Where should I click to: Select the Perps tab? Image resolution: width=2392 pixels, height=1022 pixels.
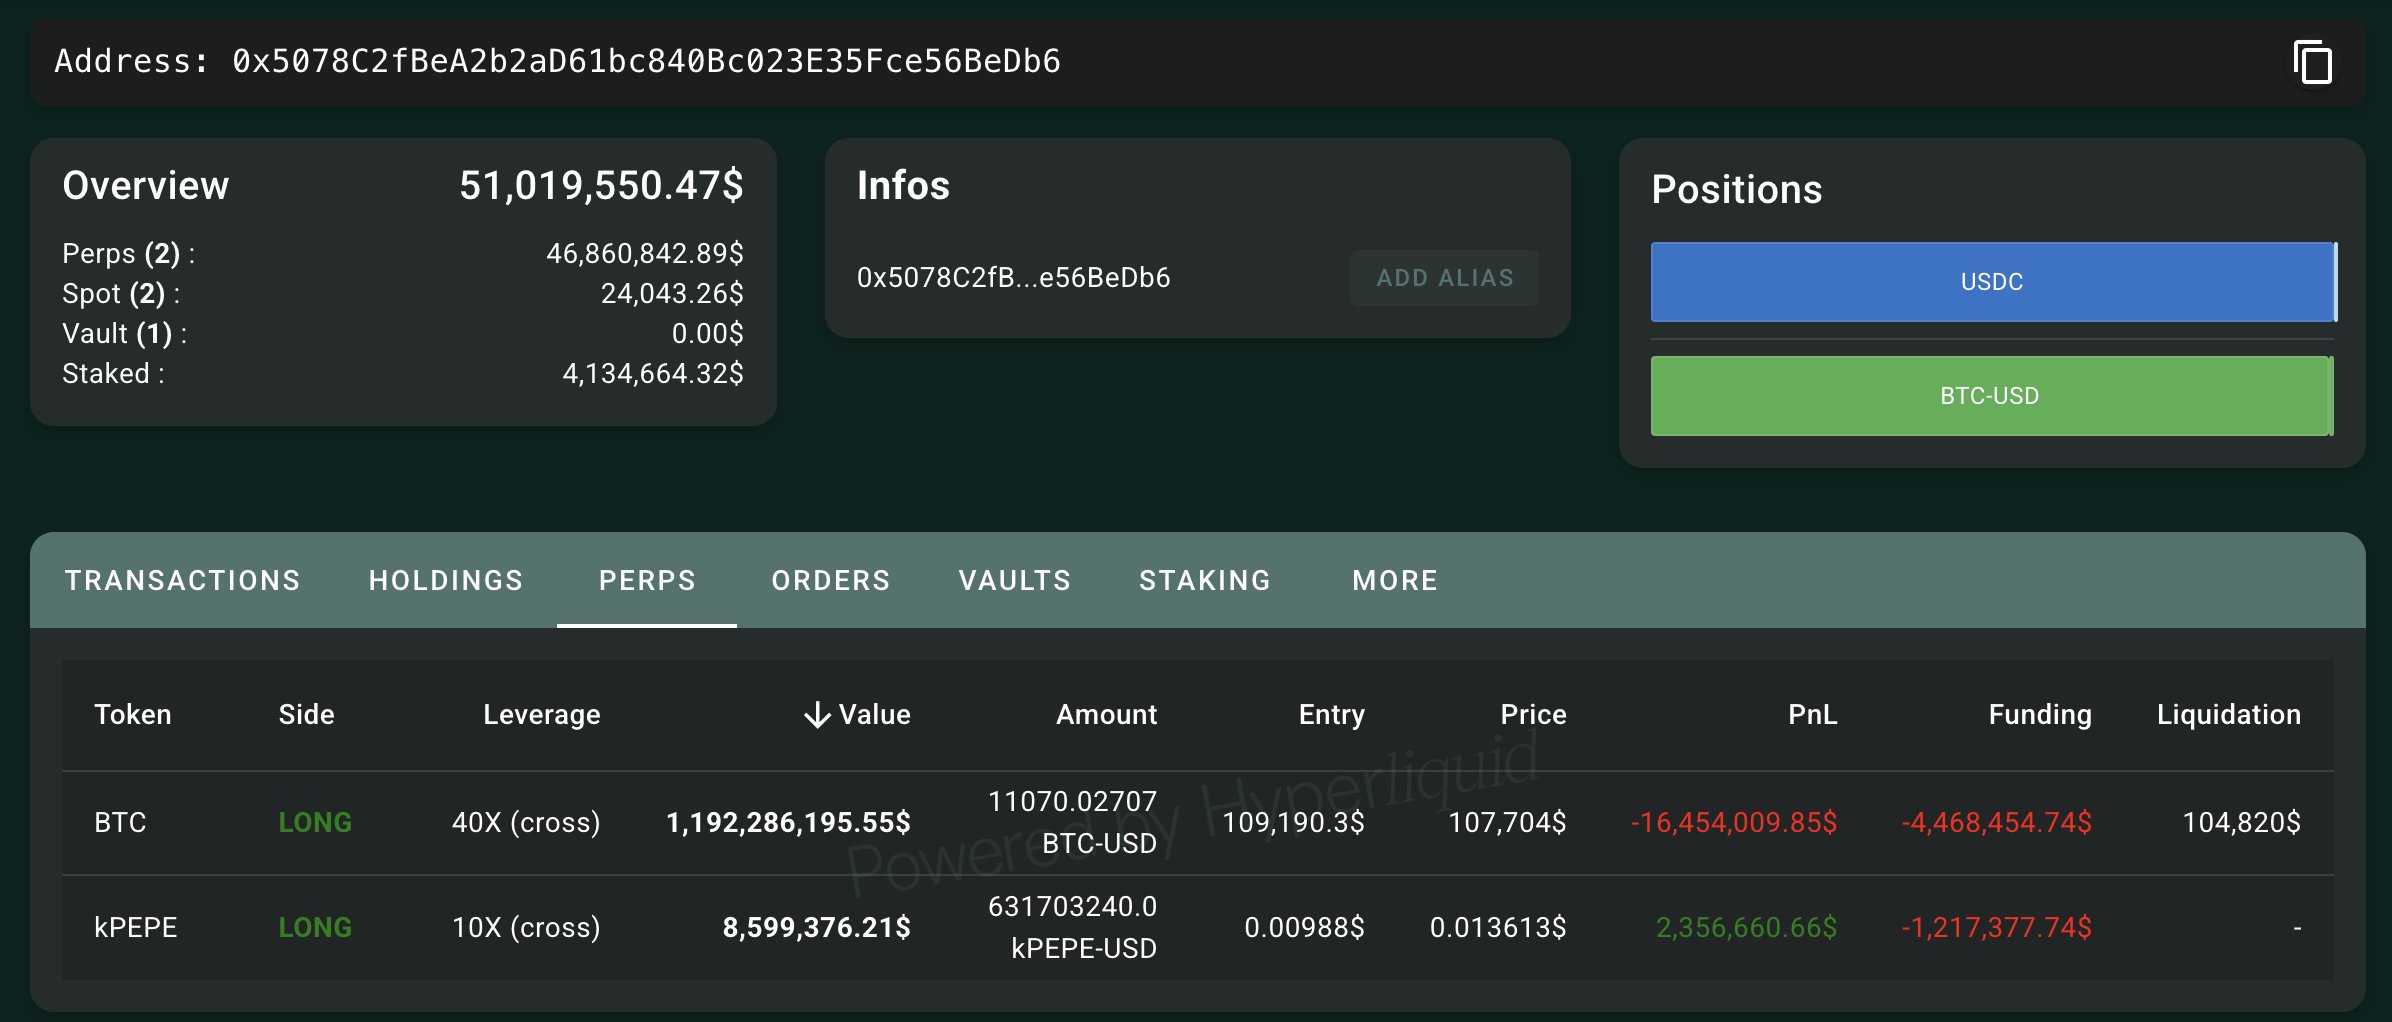[647, 580]
